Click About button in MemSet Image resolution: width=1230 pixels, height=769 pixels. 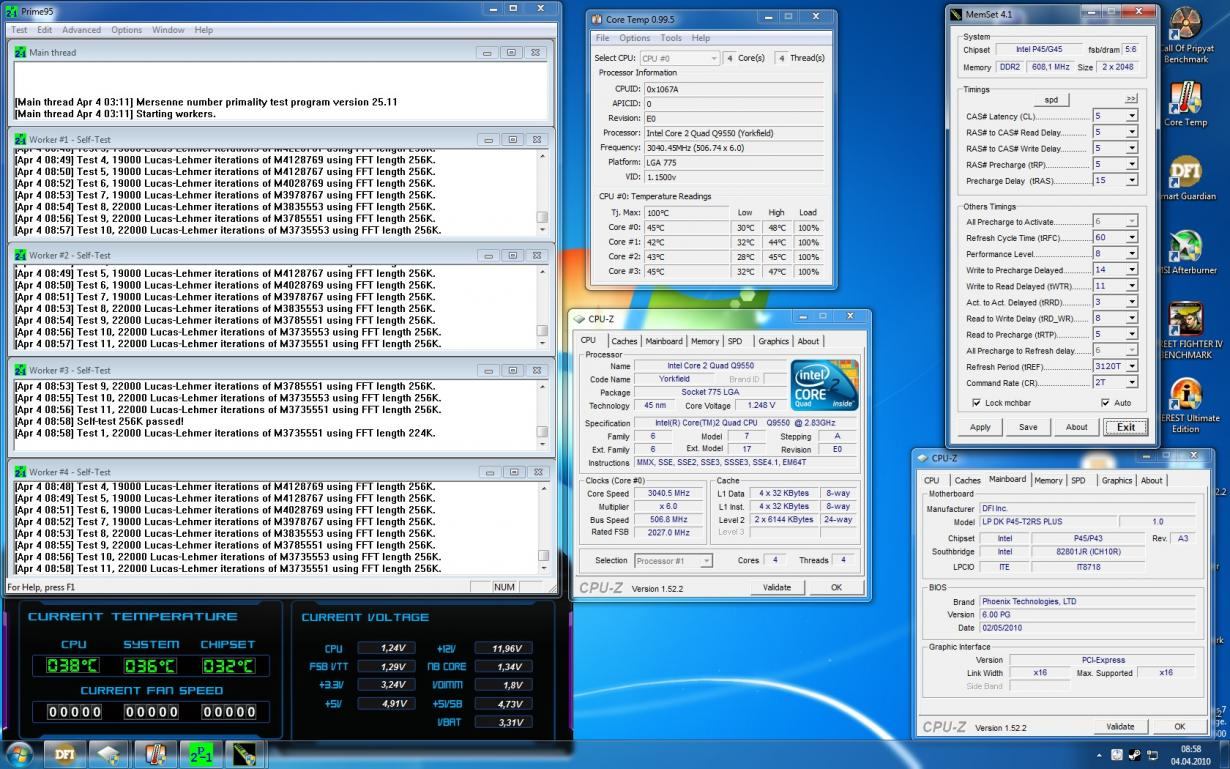(1076, 427)
